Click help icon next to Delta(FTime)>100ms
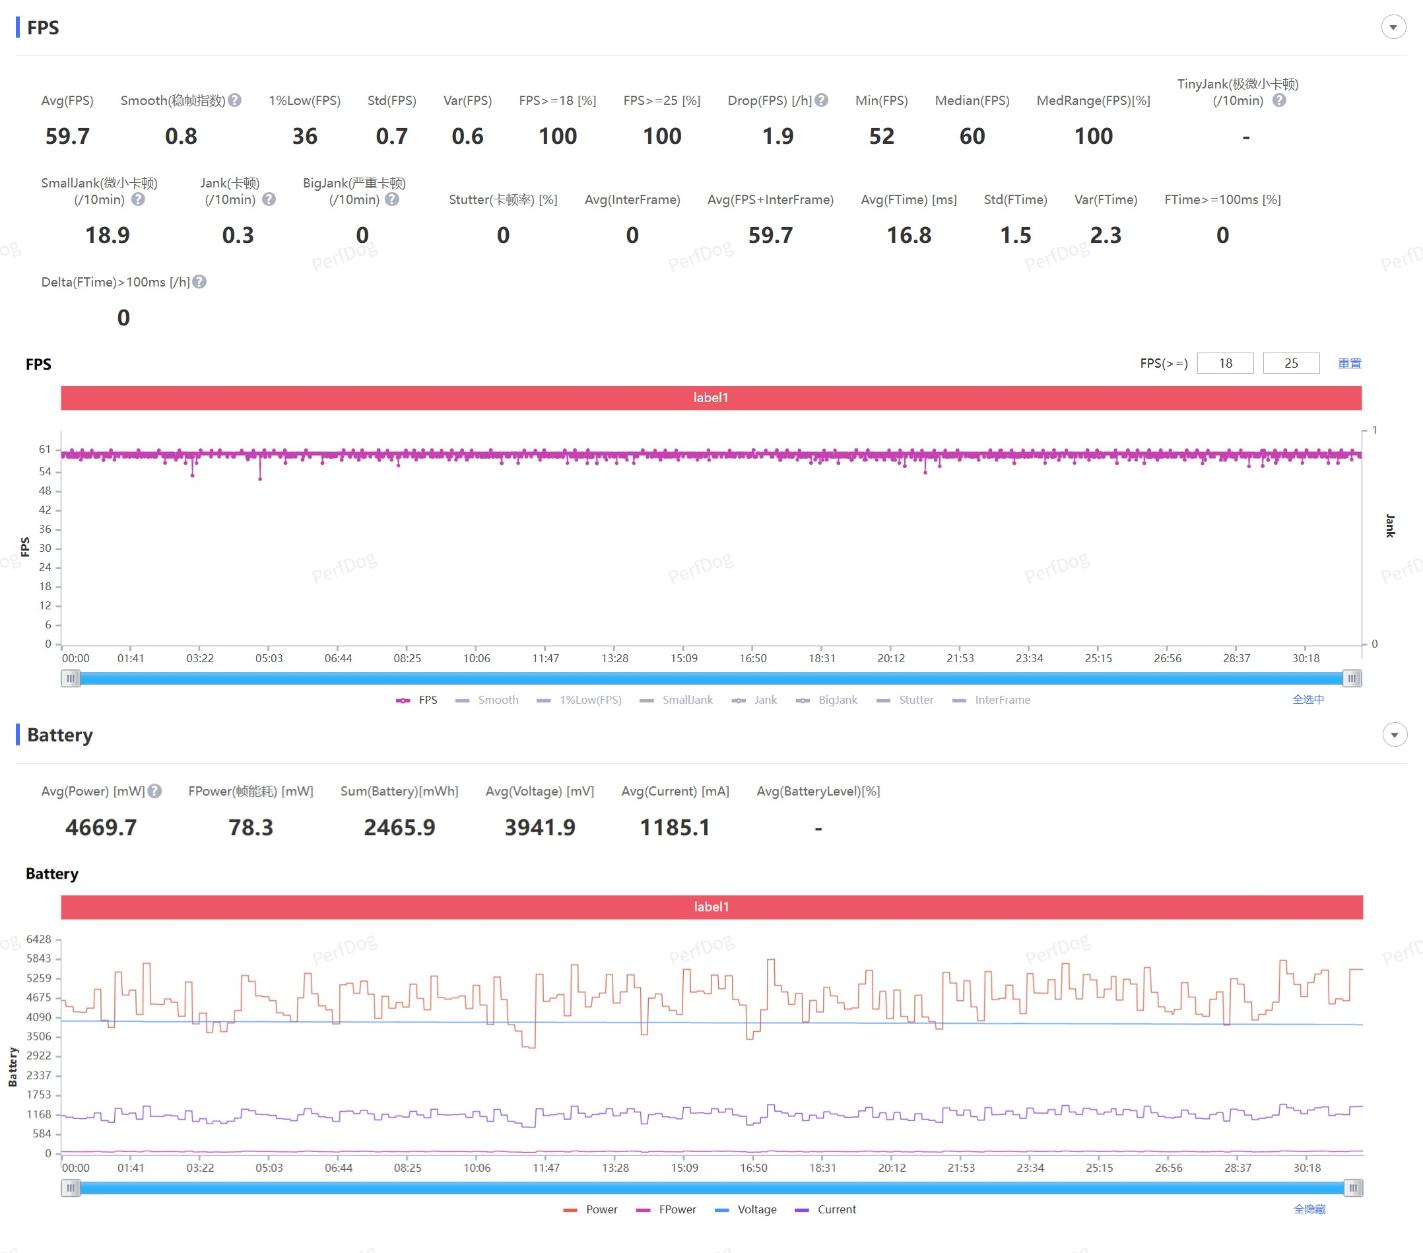 (x=200, y=282)
